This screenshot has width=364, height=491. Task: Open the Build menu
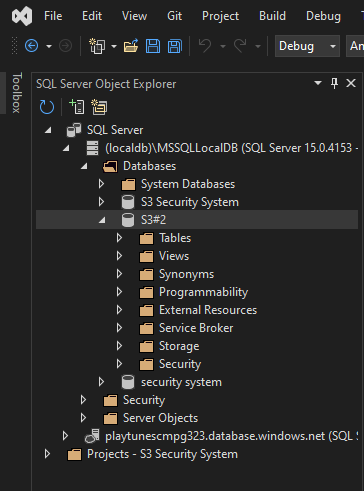click(x=272, y=16)
